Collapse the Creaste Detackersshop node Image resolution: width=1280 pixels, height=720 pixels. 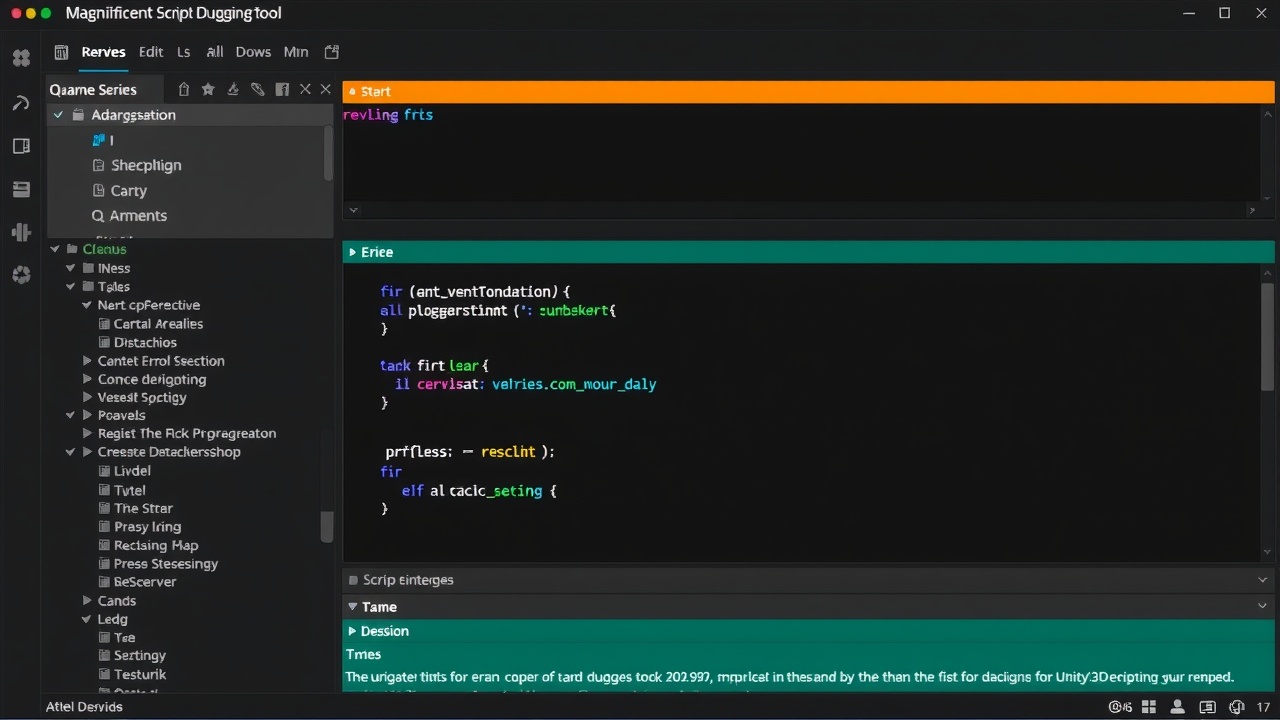[71, 452]
